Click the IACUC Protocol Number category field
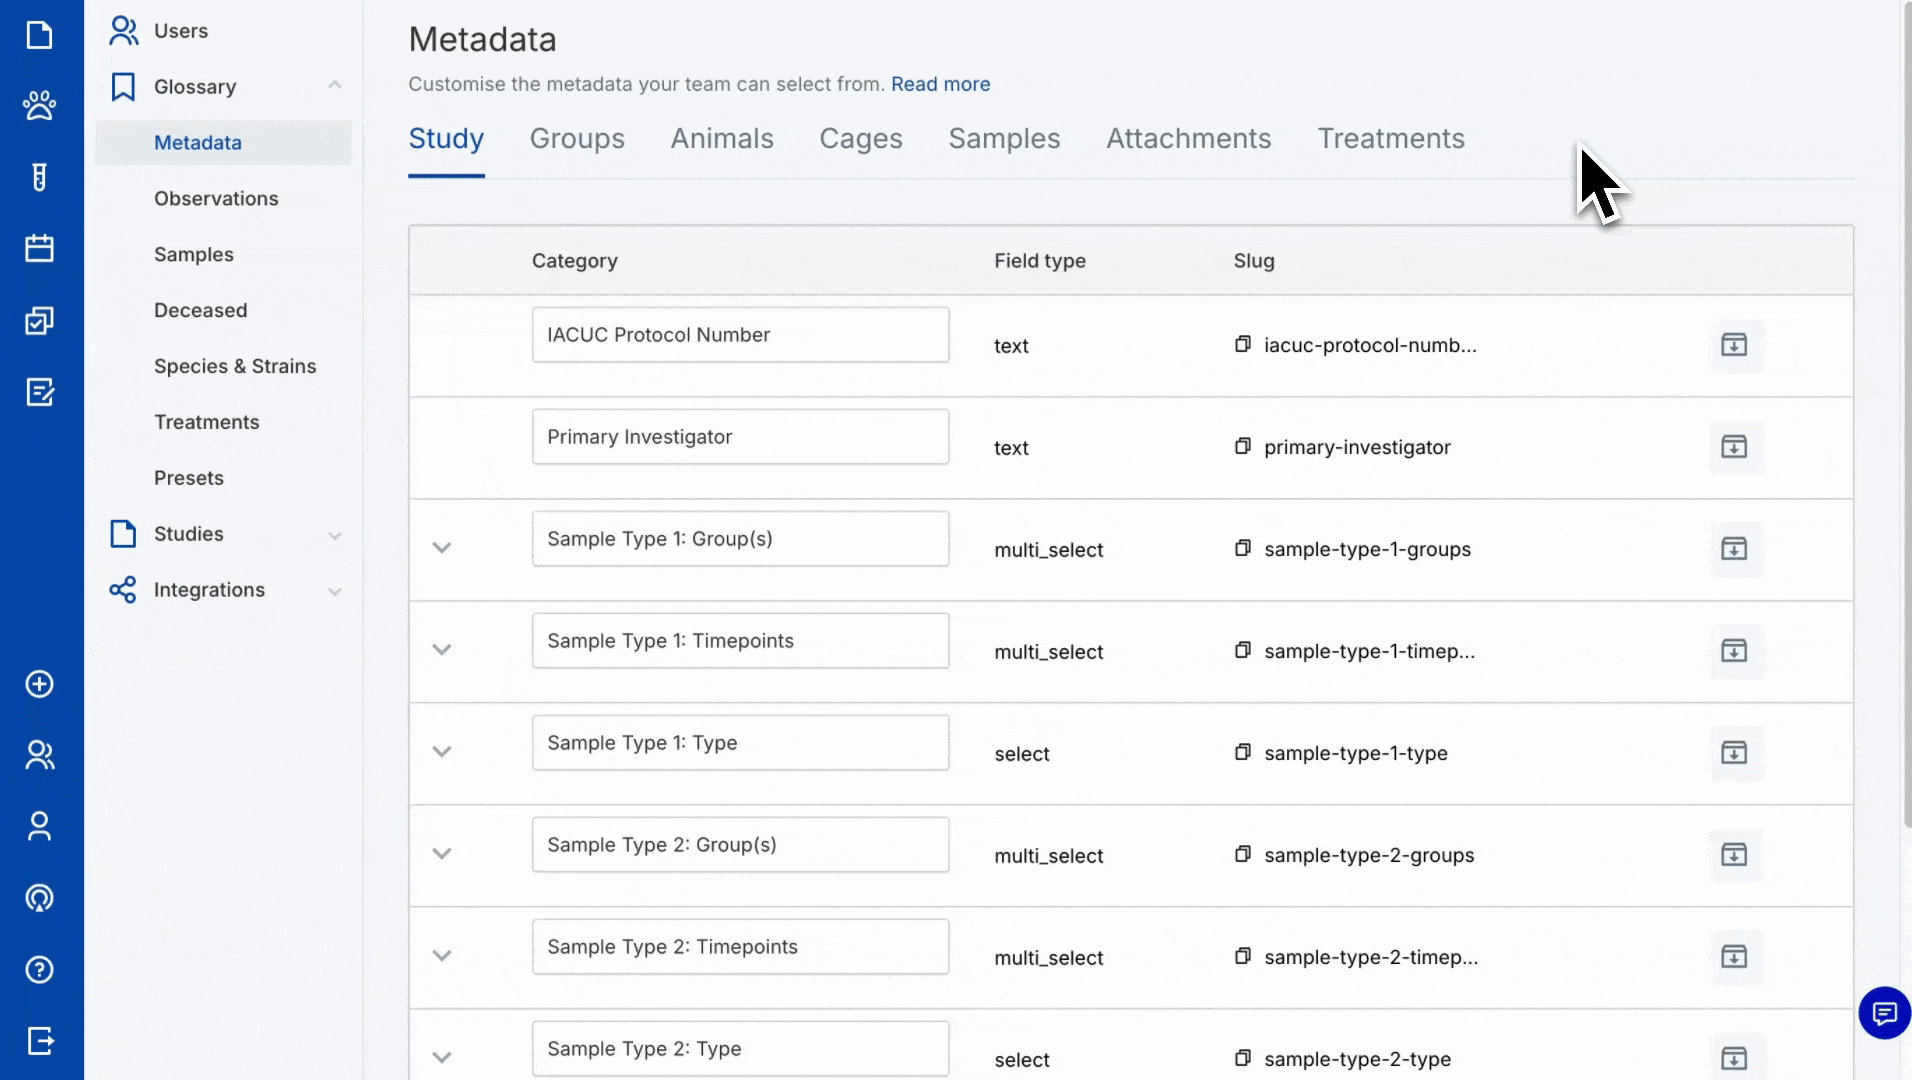This screenshot has height=1080, width=1912. [740, 335]
